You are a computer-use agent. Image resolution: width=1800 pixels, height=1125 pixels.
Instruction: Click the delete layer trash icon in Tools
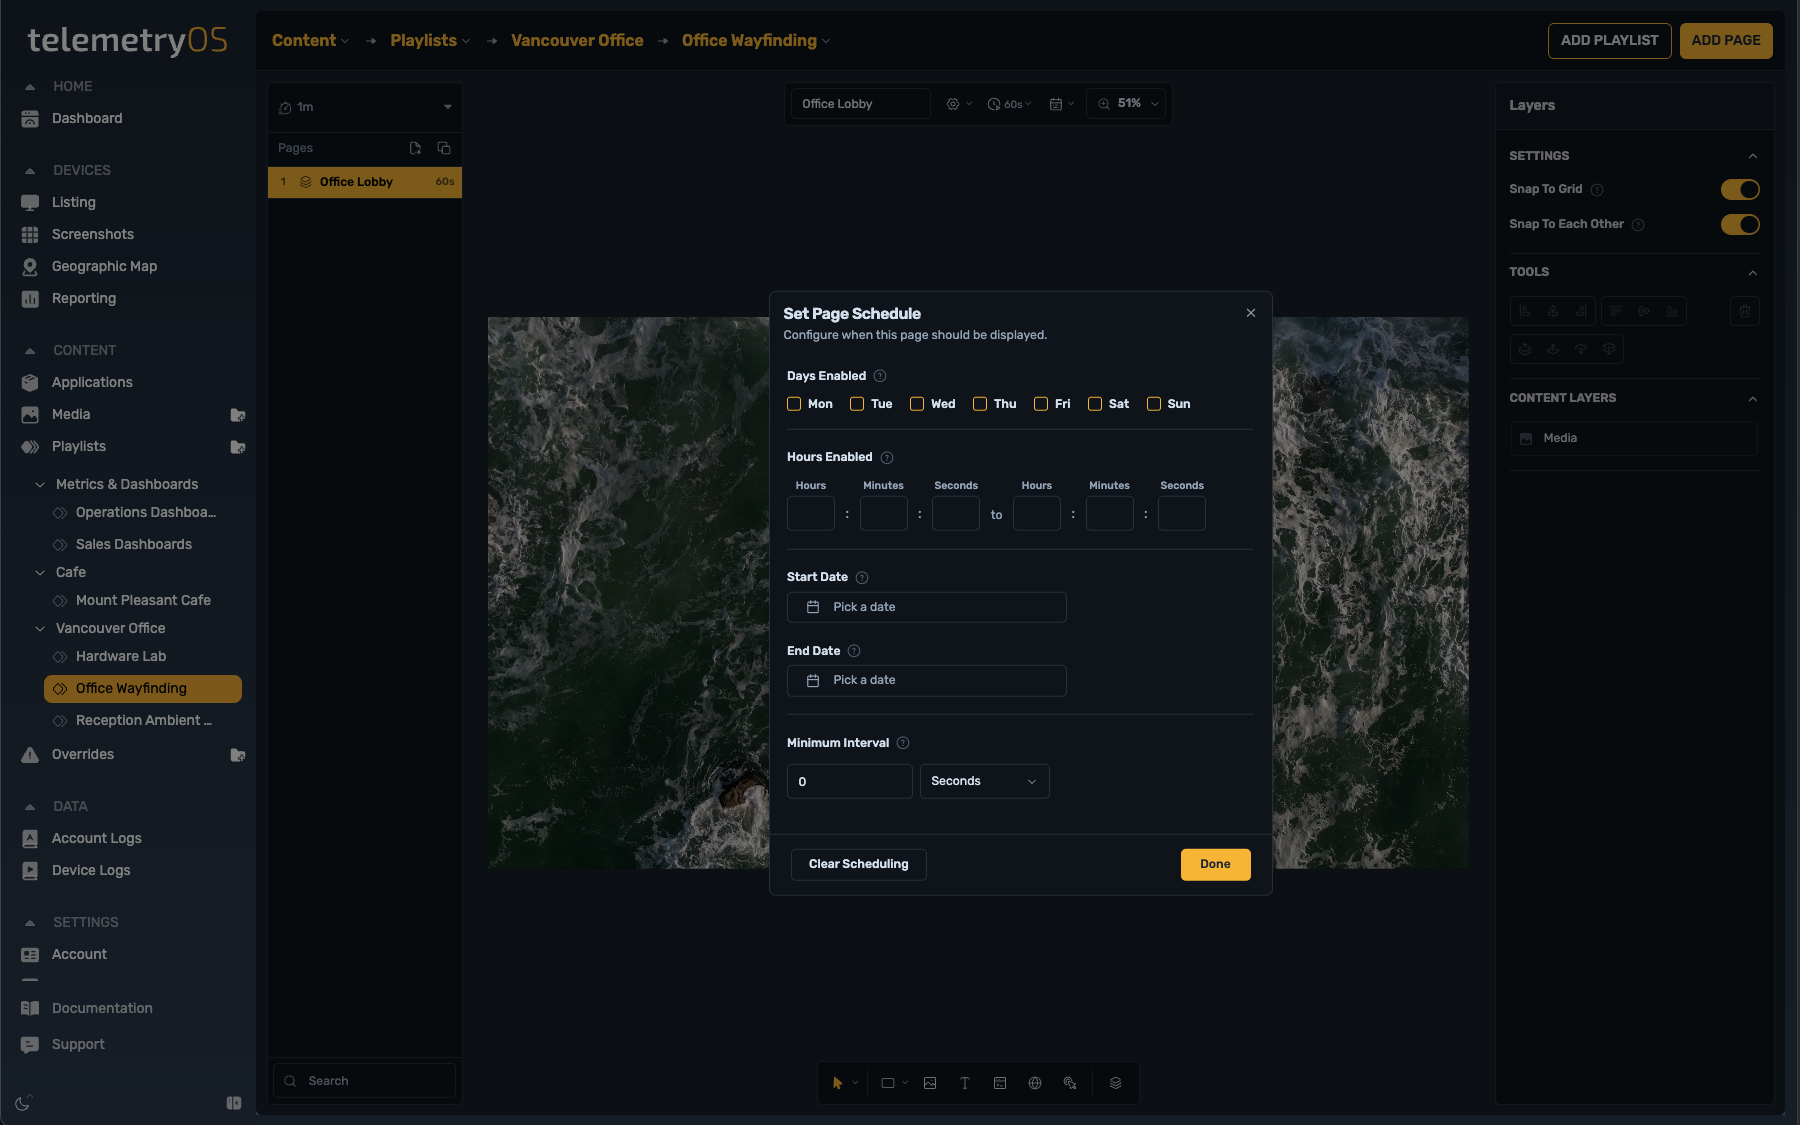click(1744, 311)
